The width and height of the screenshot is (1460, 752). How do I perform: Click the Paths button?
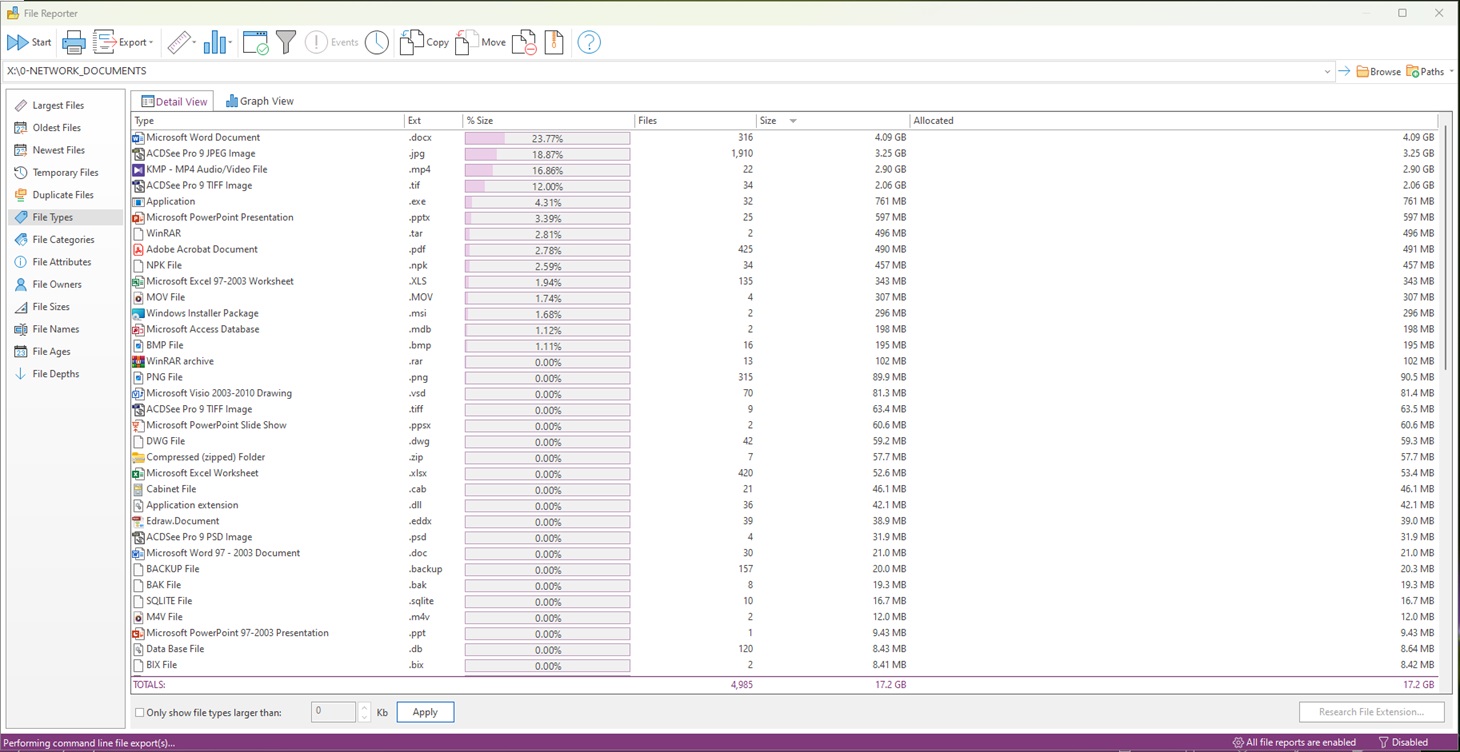1424,71
